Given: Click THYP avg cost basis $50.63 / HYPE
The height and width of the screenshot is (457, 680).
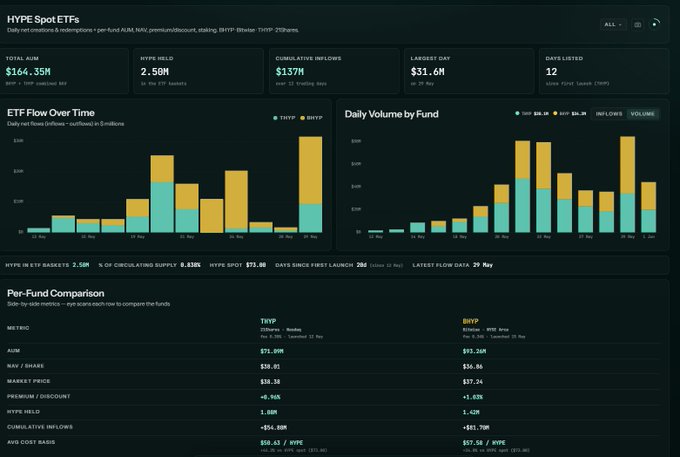Looking at the screenshot, I should pyautogui.click(x=281, y=443).
